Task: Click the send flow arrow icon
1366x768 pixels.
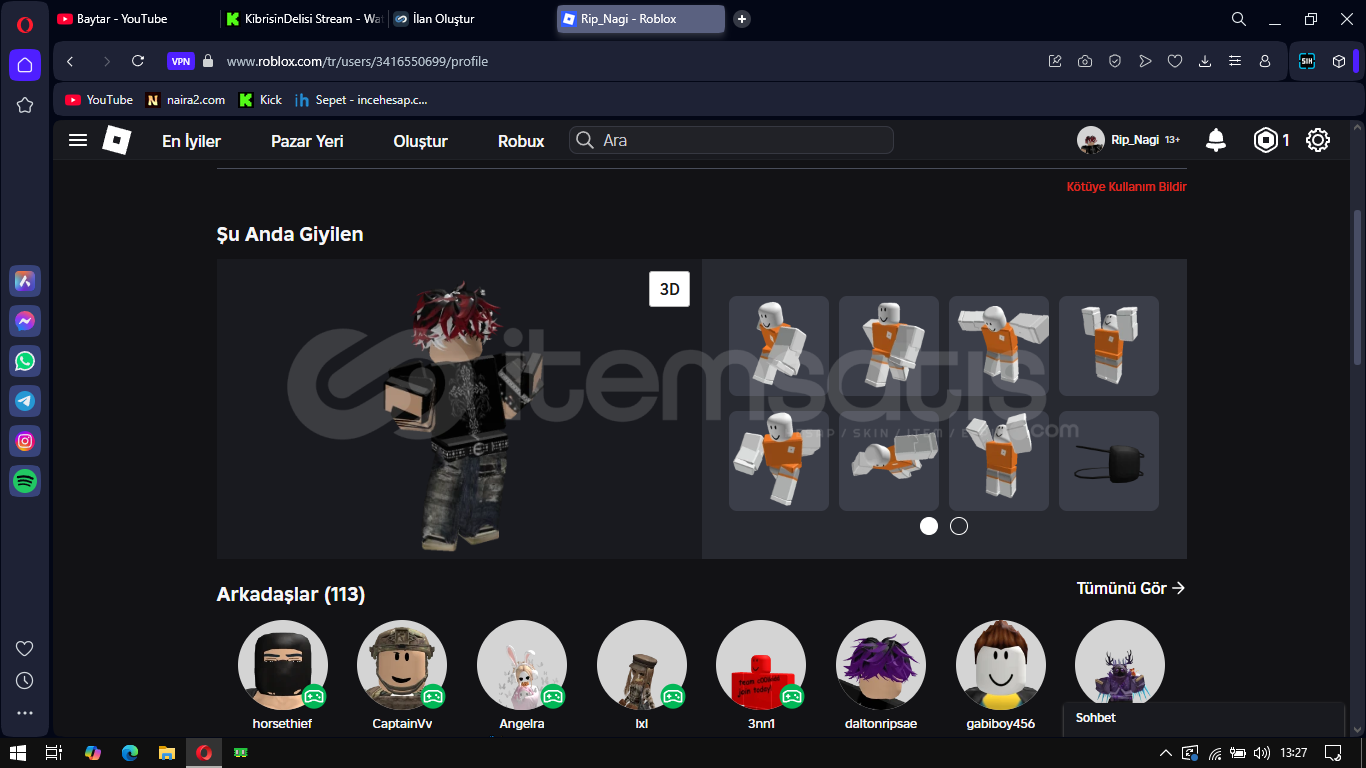Action: coord(1145,61)
